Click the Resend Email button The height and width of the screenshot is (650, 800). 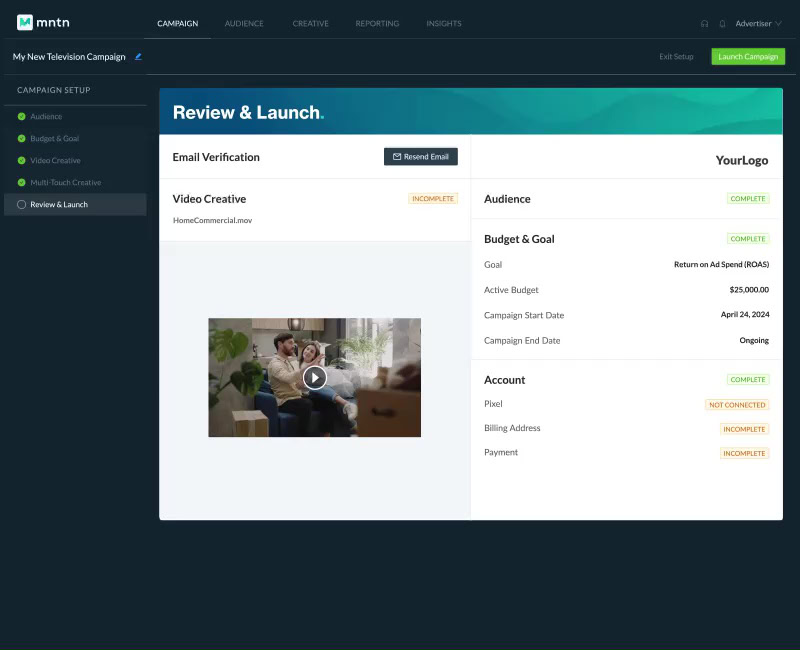tap(421, 157)
